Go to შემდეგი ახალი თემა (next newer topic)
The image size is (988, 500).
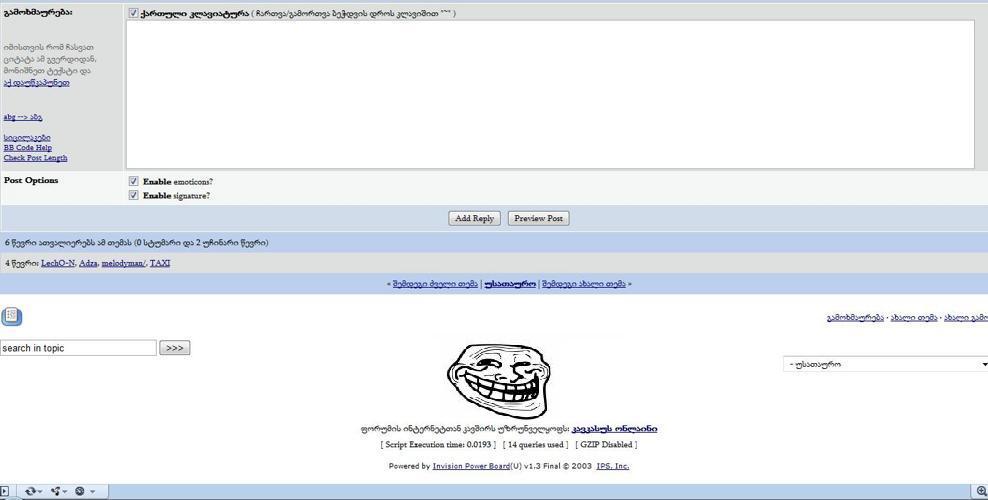point(584,284)
